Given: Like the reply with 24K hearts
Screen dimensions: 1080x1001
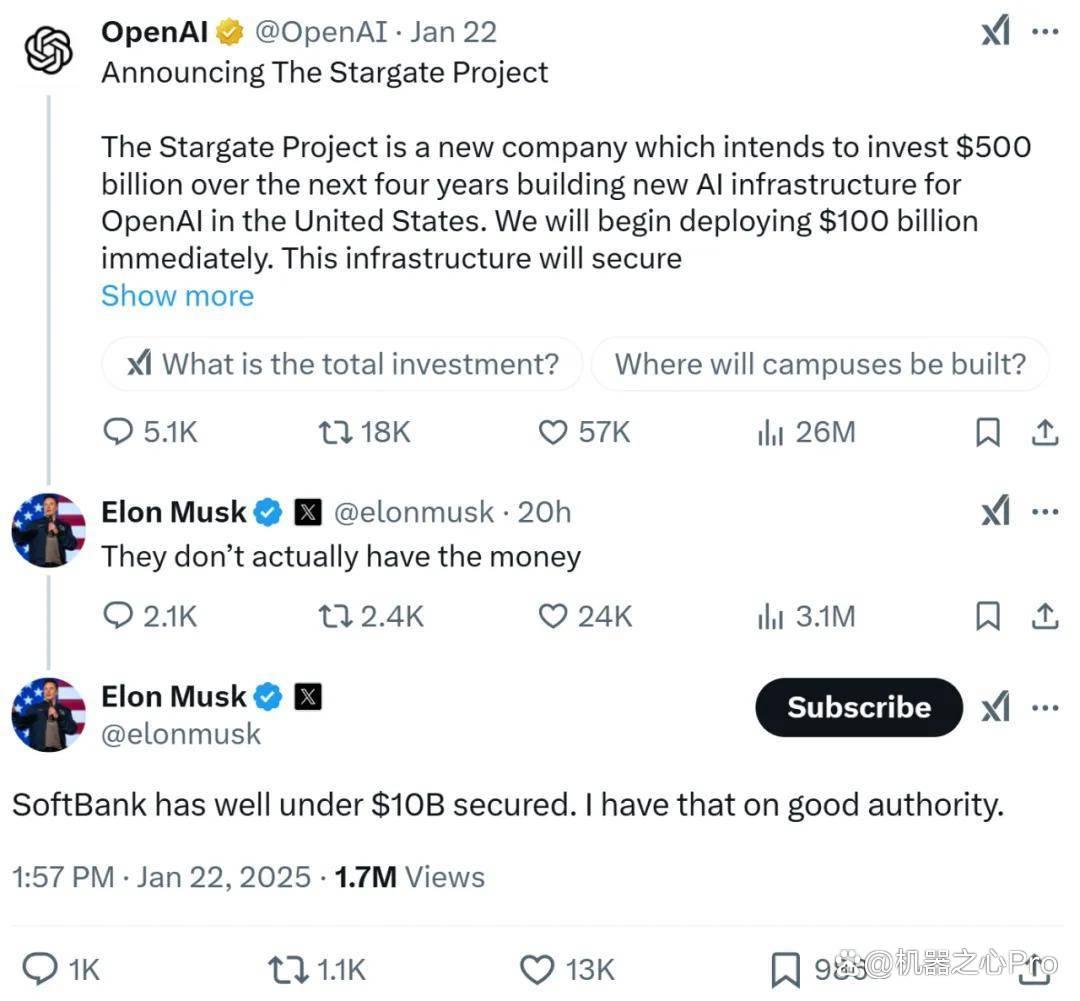Looking at the screenshot, I should [585, 616].
